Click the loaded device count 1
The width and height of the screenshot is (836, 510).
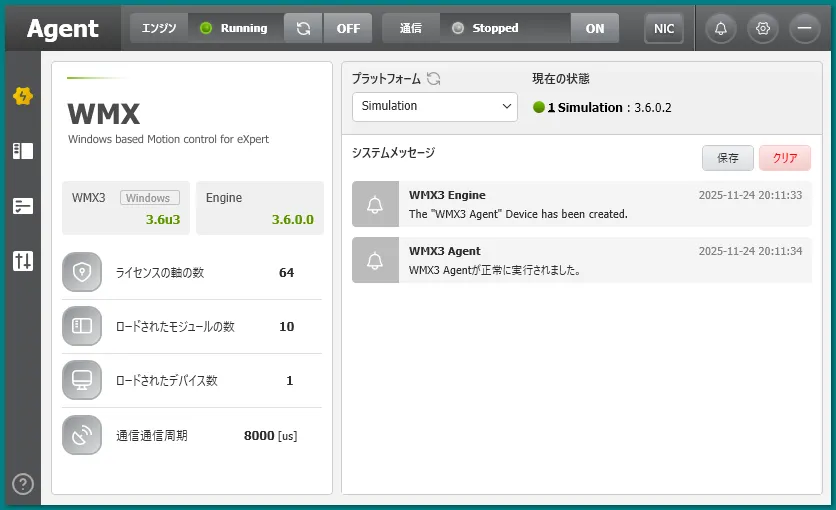pyautogui.click(x=290, y=381)
